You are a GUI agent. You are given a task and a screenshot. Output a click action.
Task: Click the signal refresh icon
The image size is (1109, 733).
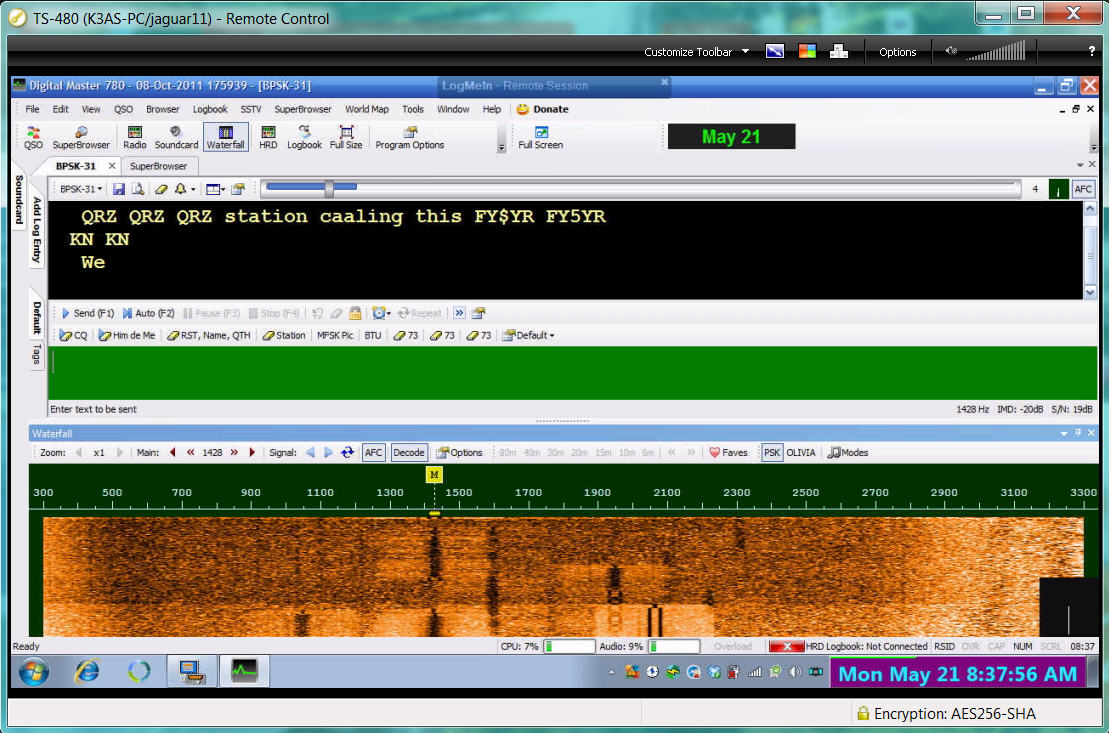point(347,453)
